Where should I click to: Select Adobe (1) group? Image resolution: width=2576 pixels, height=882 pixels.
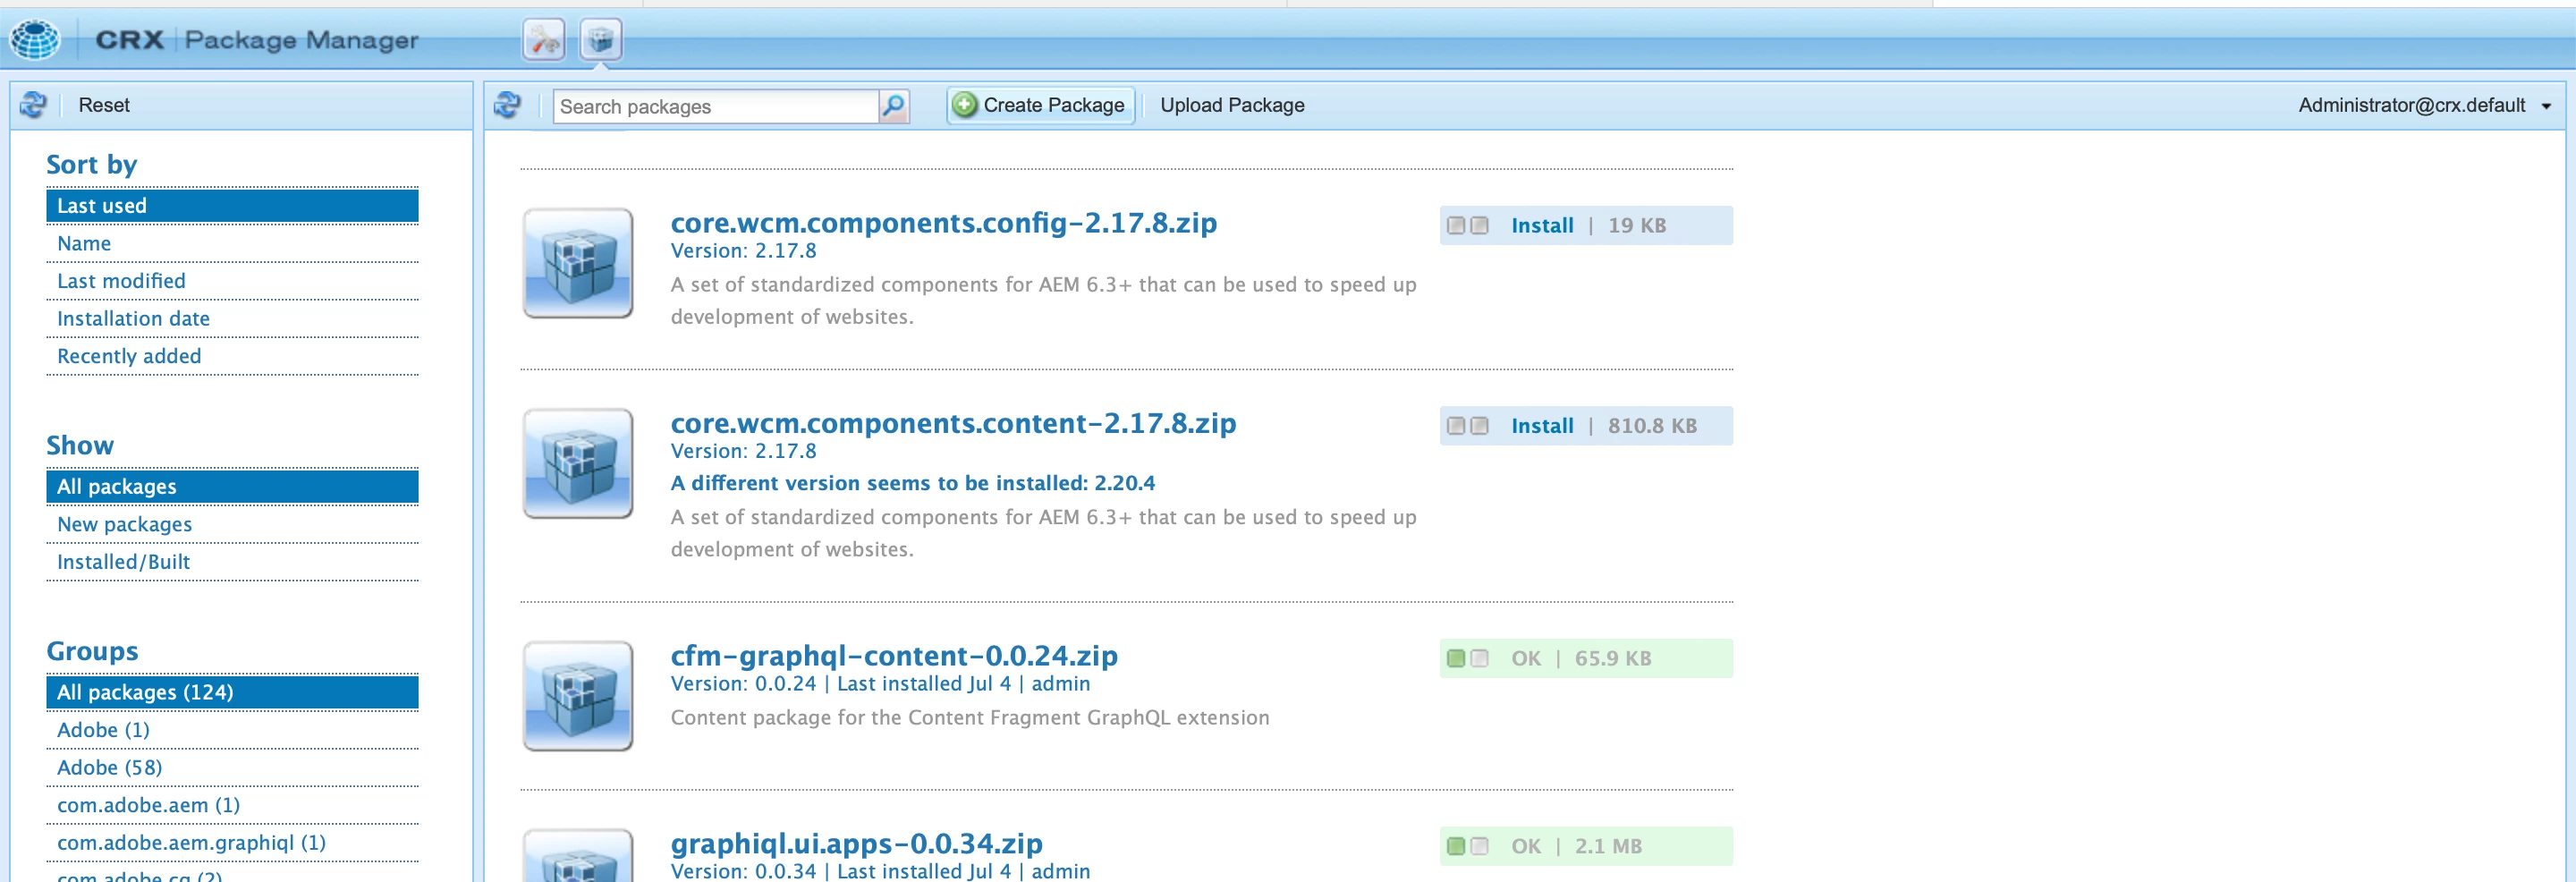tap(232, 731)
